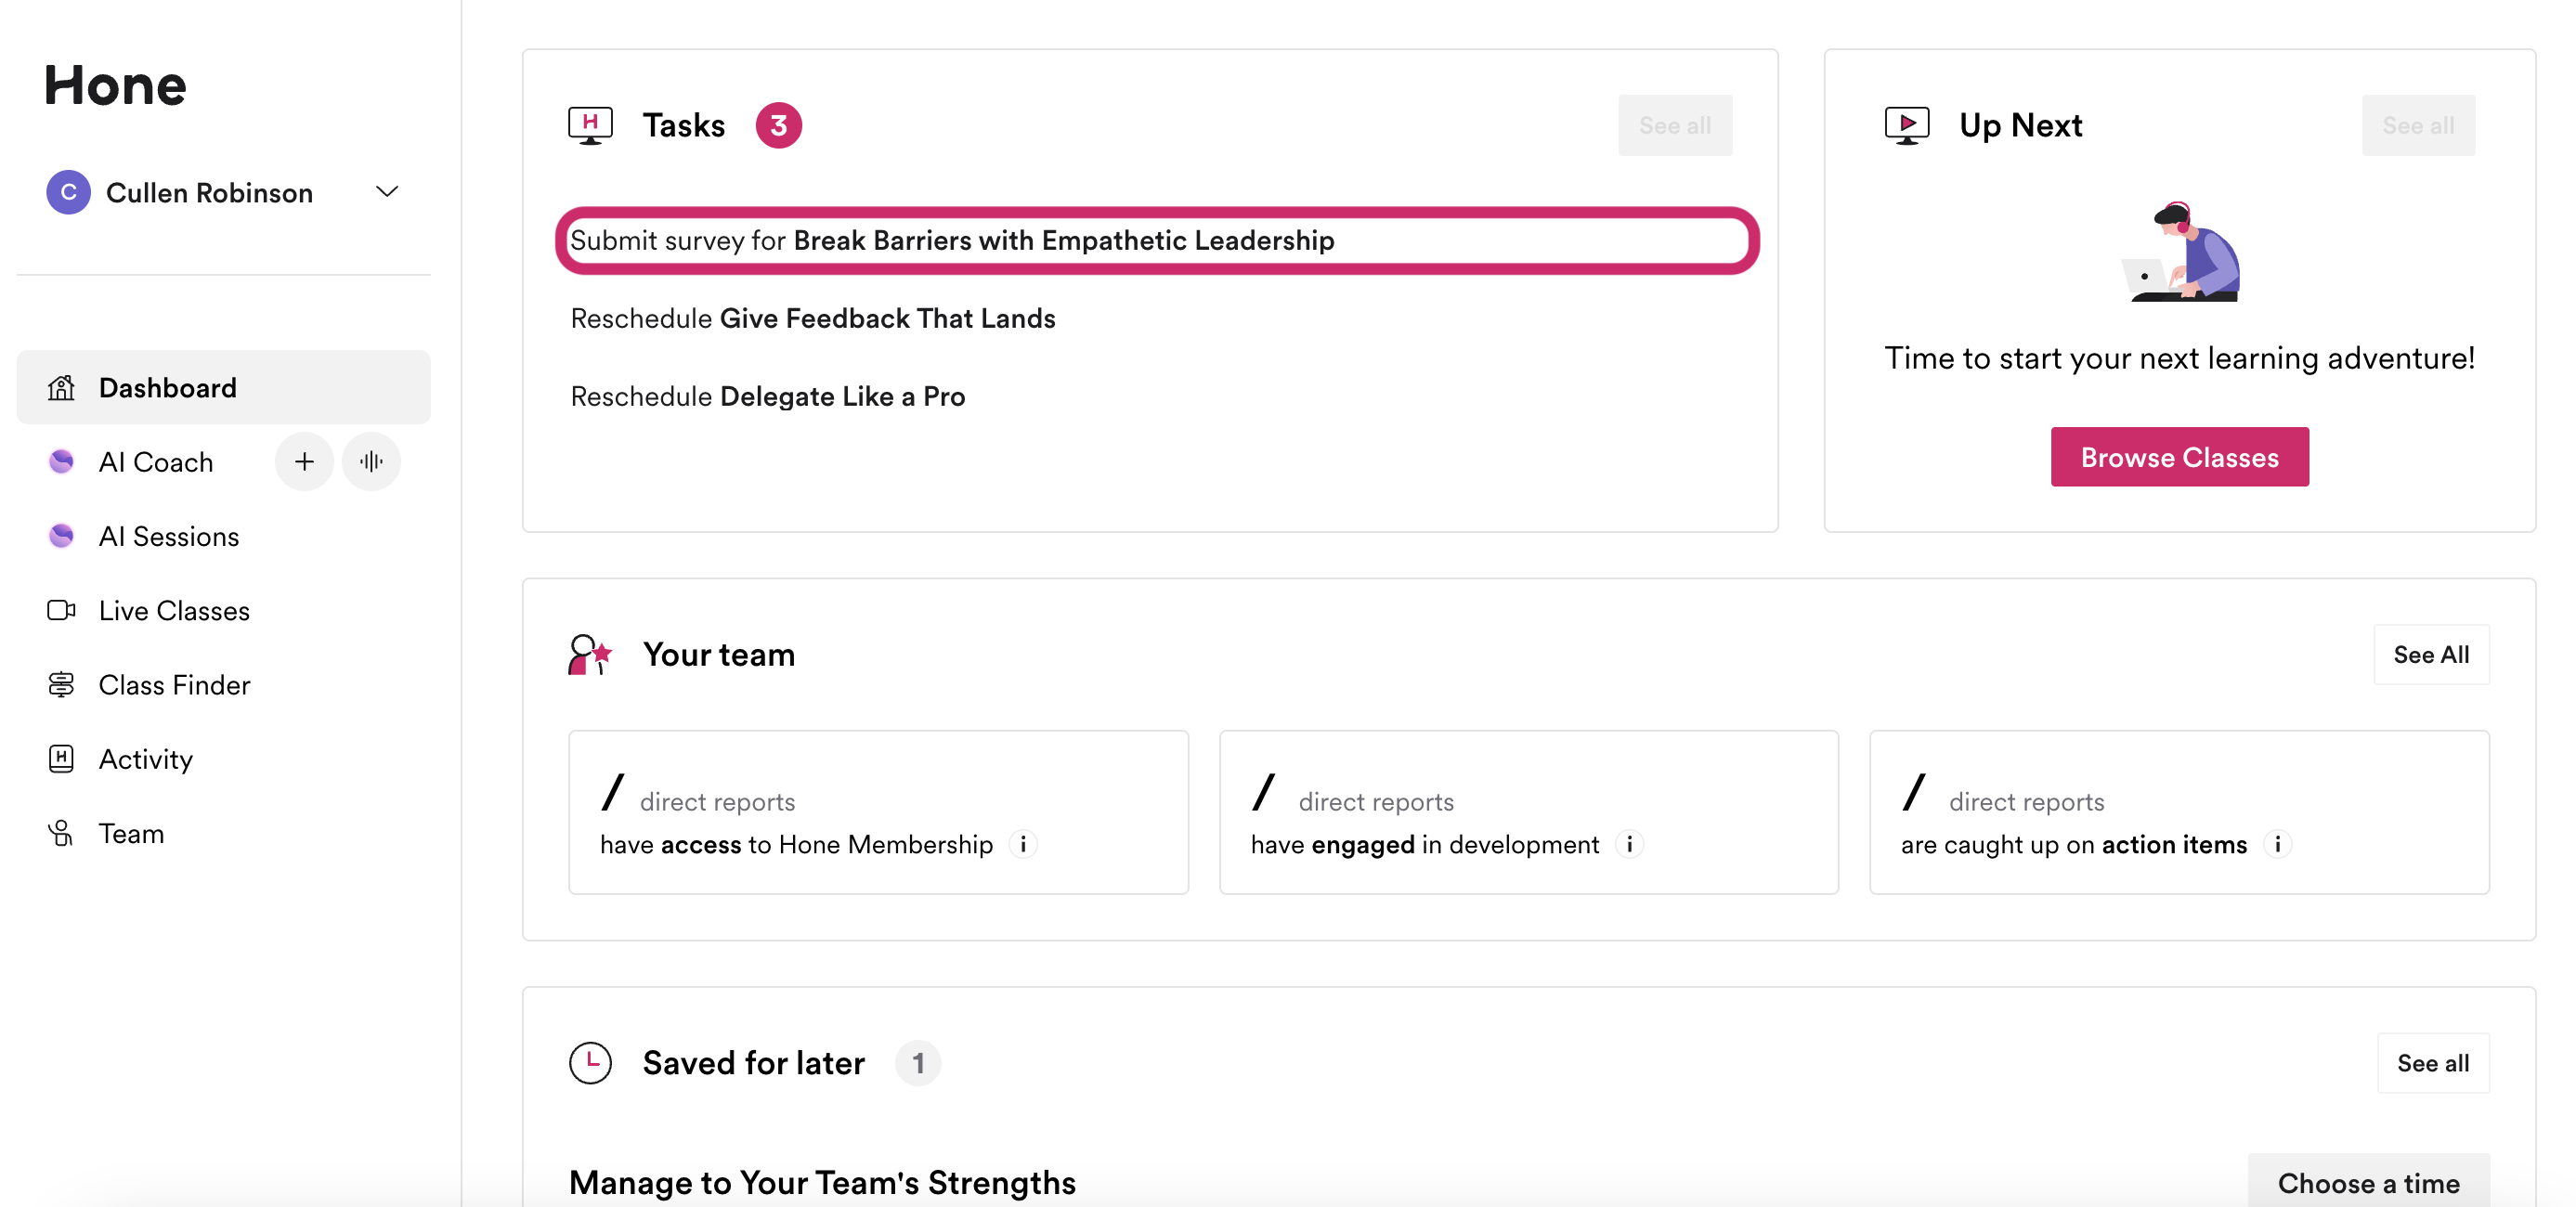
Task: Open the Team page in sidebar
Action: pyautogui.click(x=130, y=833)
